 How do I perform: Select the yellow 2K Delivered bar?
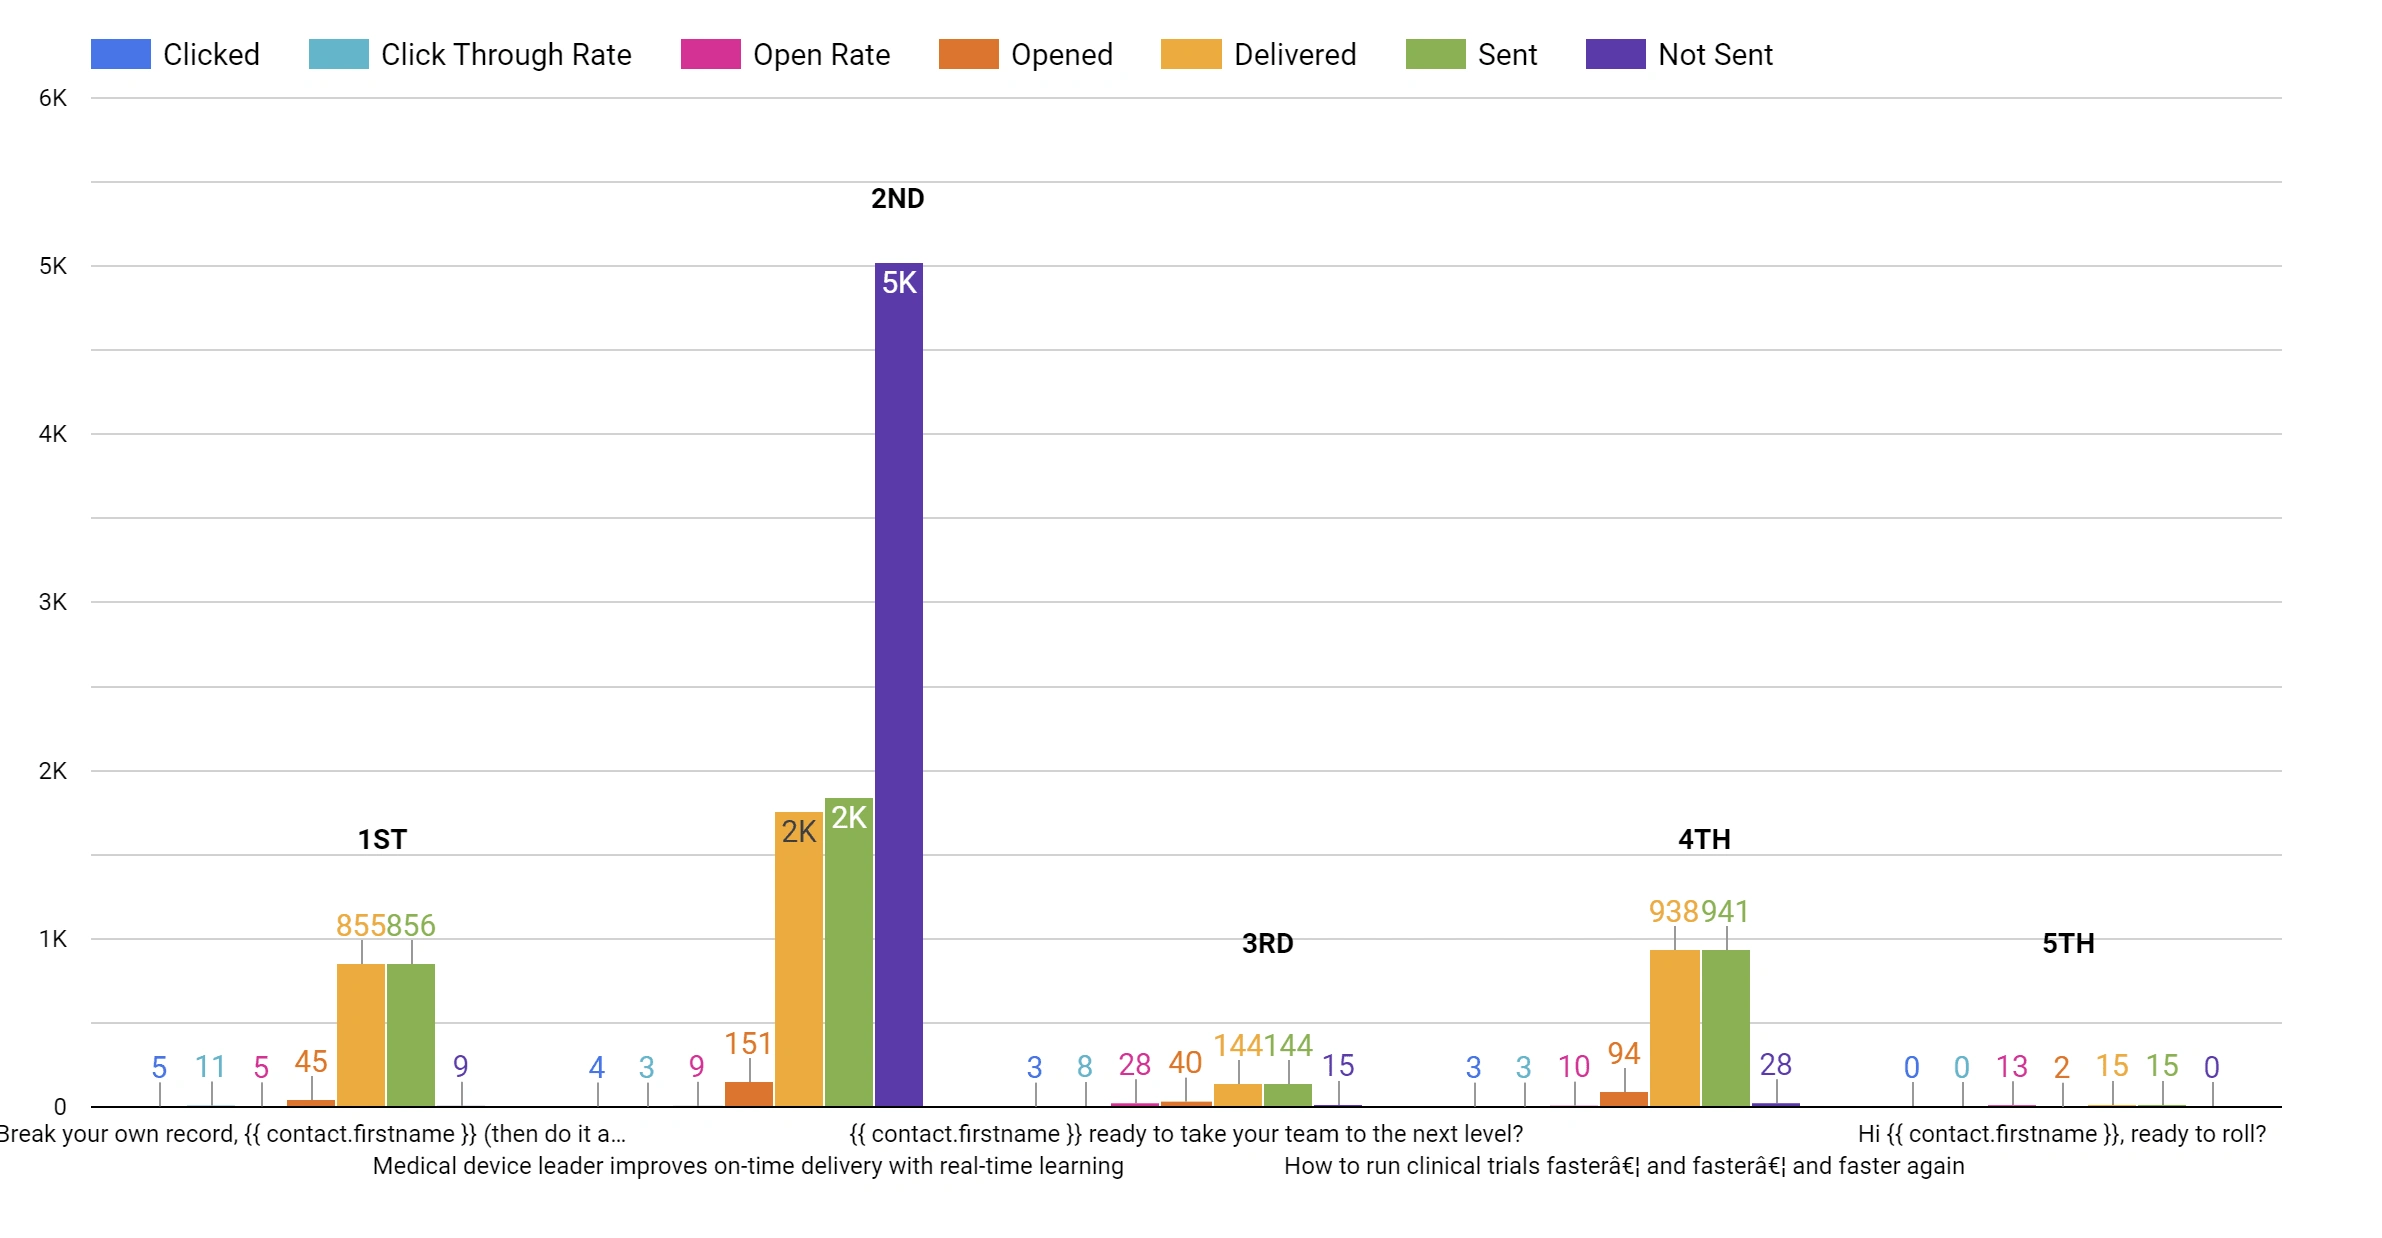(799, 959)
